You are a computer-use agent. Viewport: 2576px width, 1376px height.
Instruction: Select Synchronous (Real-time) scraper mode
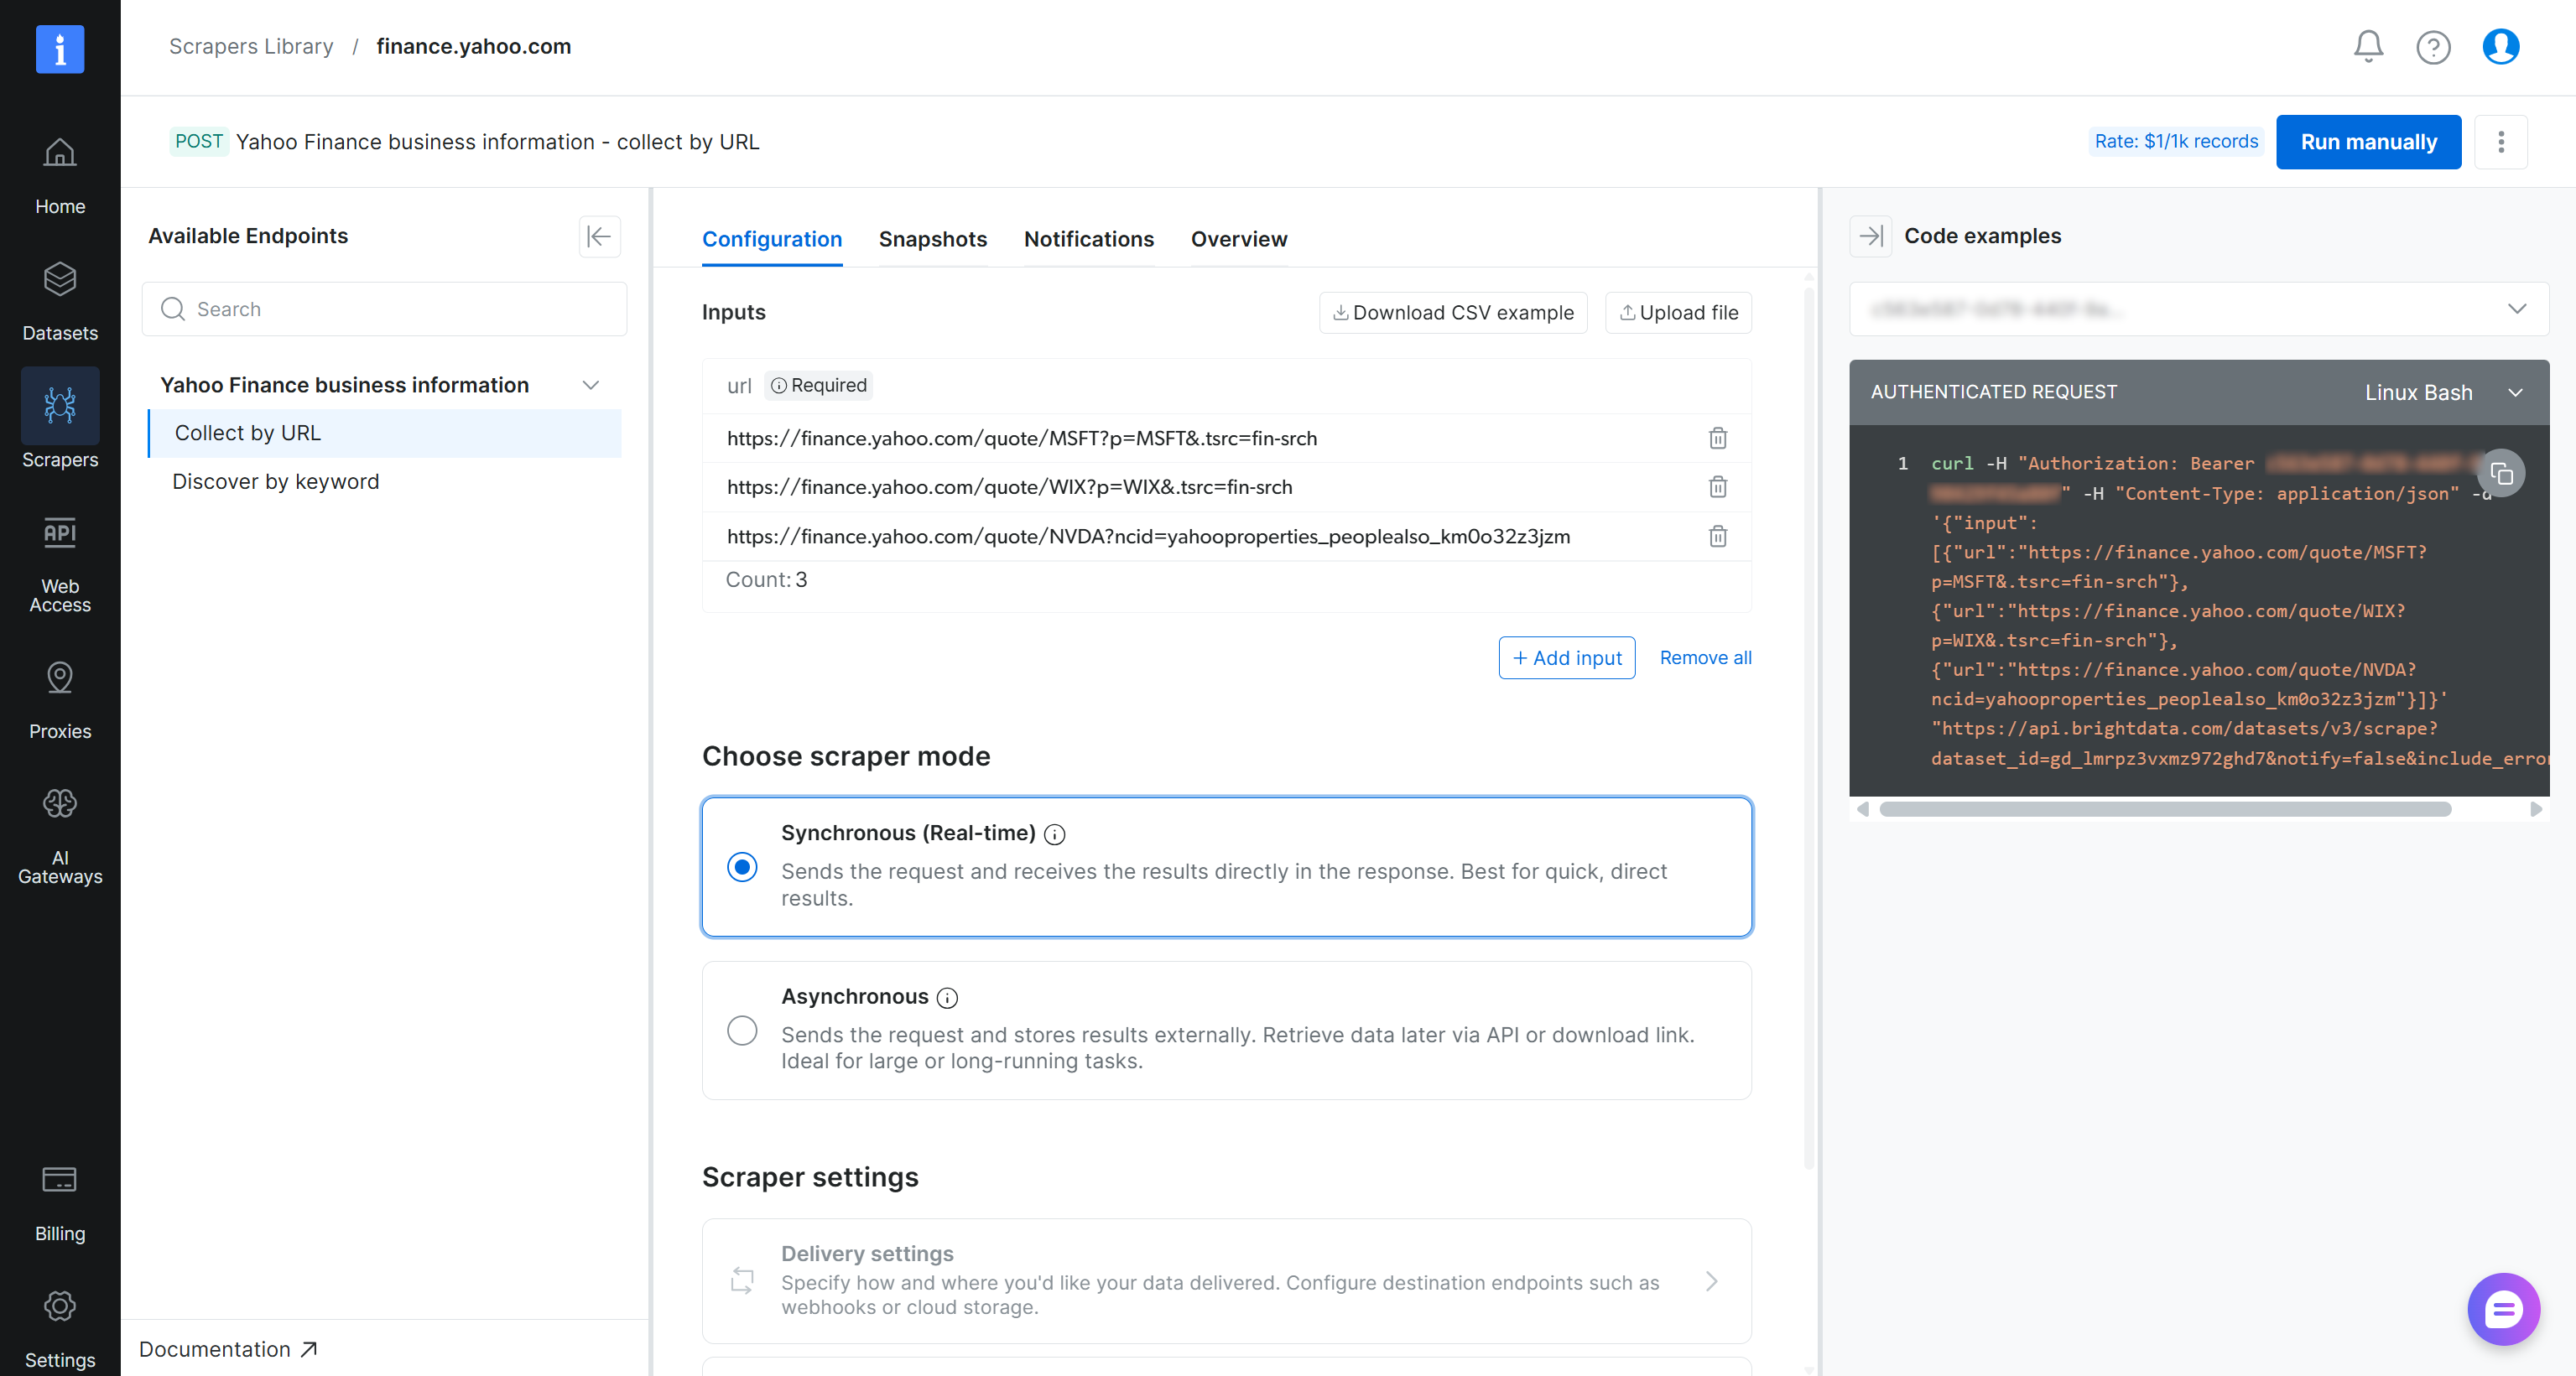742,867
